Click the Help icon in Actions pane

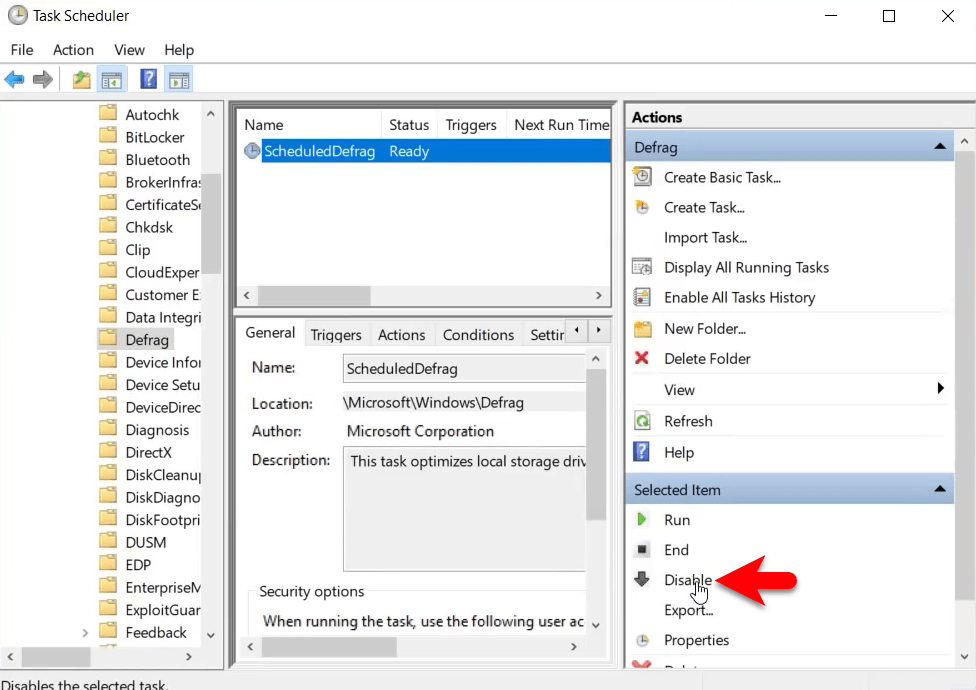(641, 452)
